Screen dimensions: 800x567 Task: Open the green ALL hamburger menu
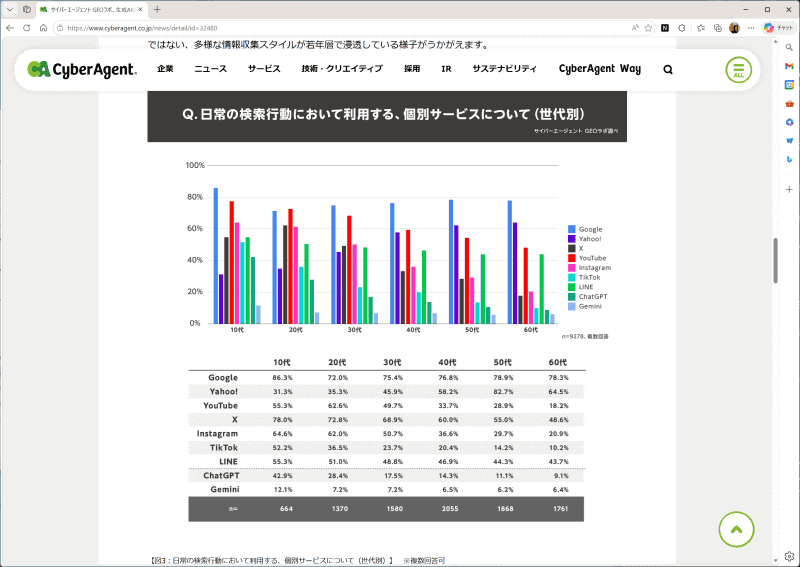coord(738,70)
